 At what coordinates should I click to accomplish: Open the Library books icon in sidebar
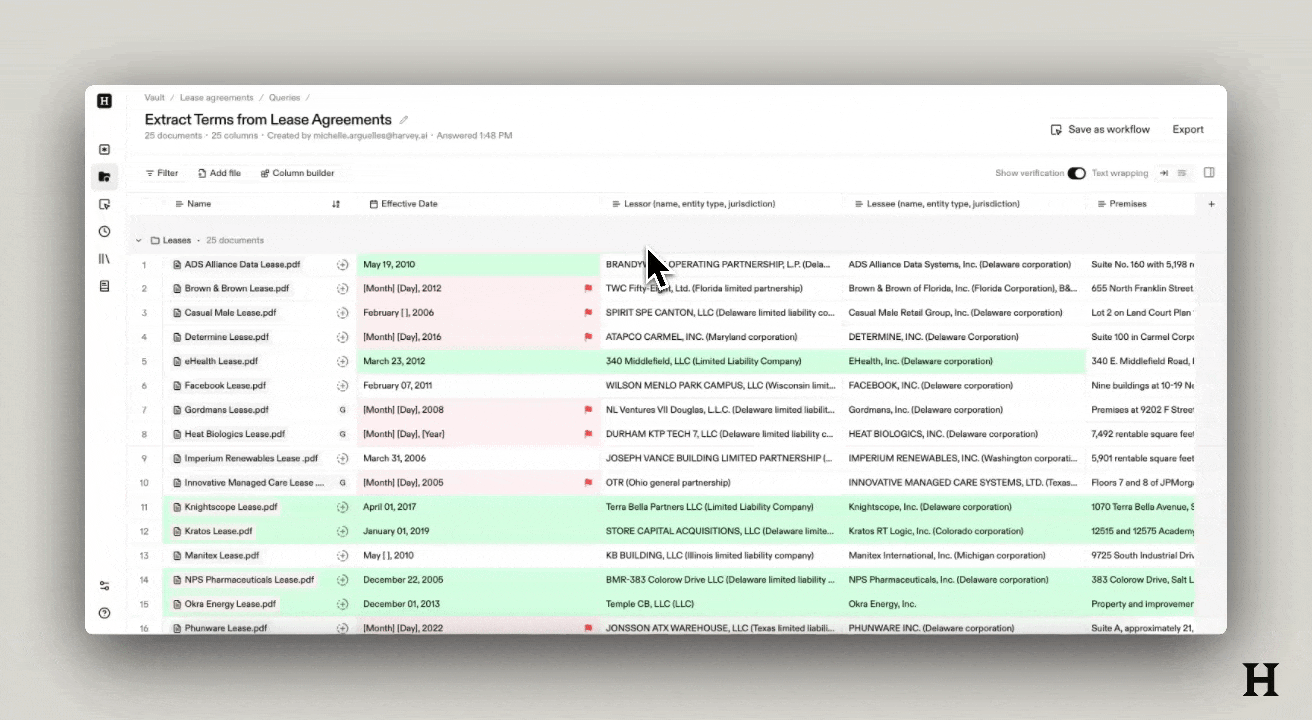tap(104, 258)
